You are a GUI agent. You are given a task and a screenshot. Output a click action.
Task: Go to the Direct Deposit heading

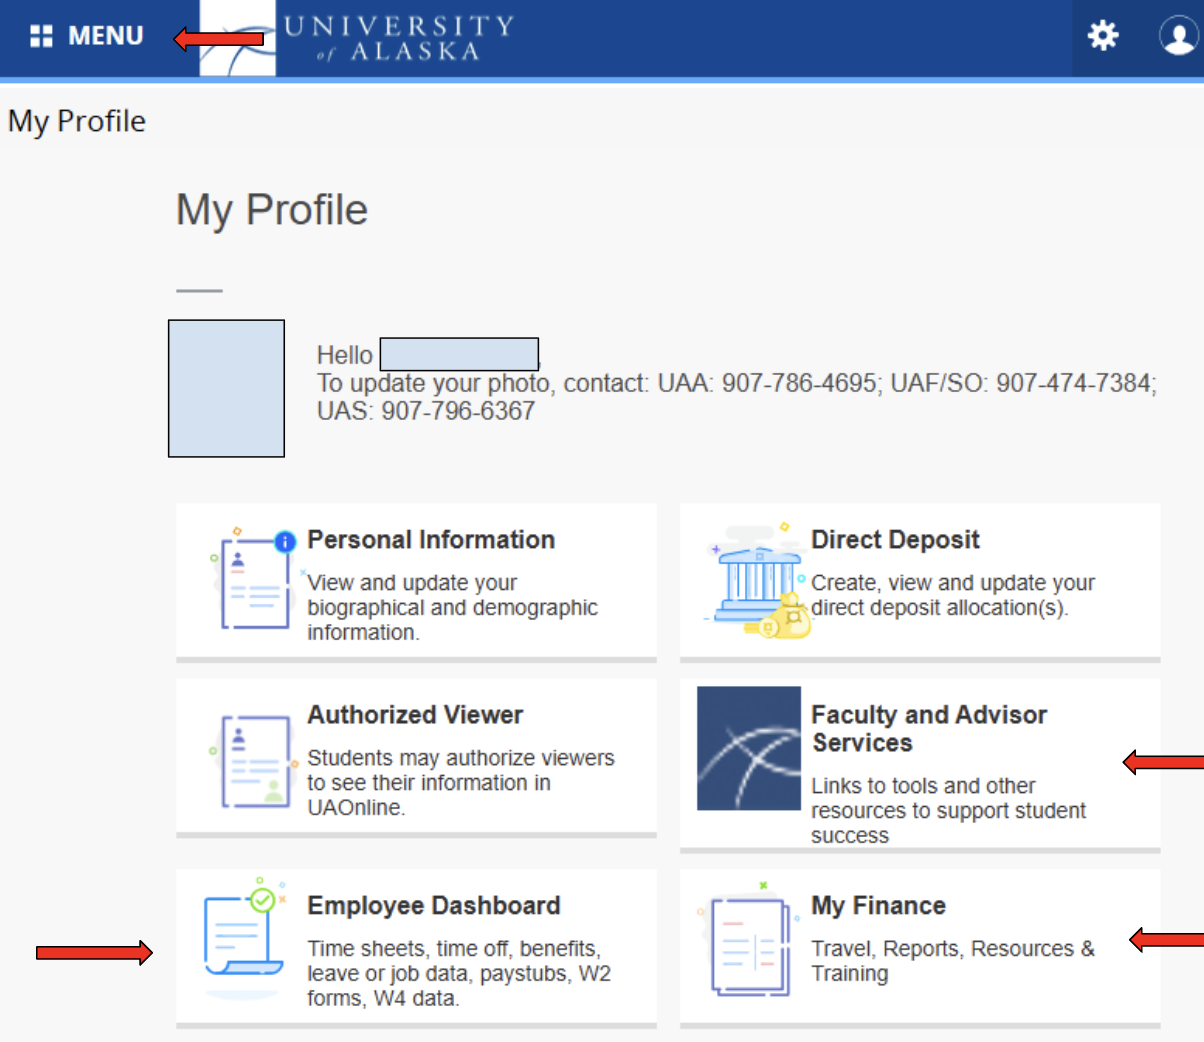tap(895, 540)
